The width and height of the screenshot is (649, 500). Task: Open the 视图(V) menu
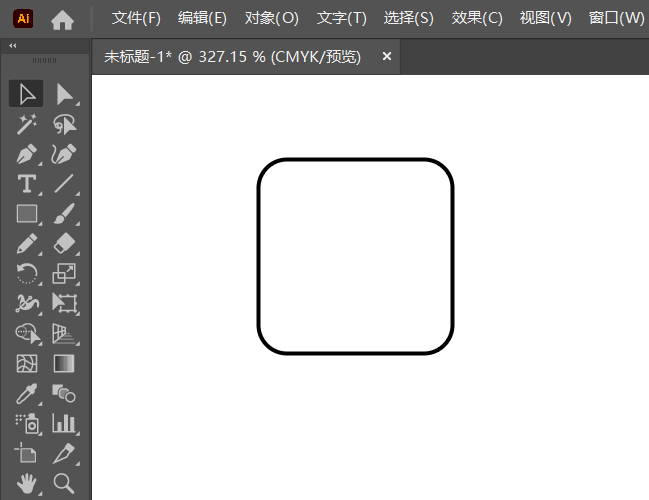click(546, 18)
